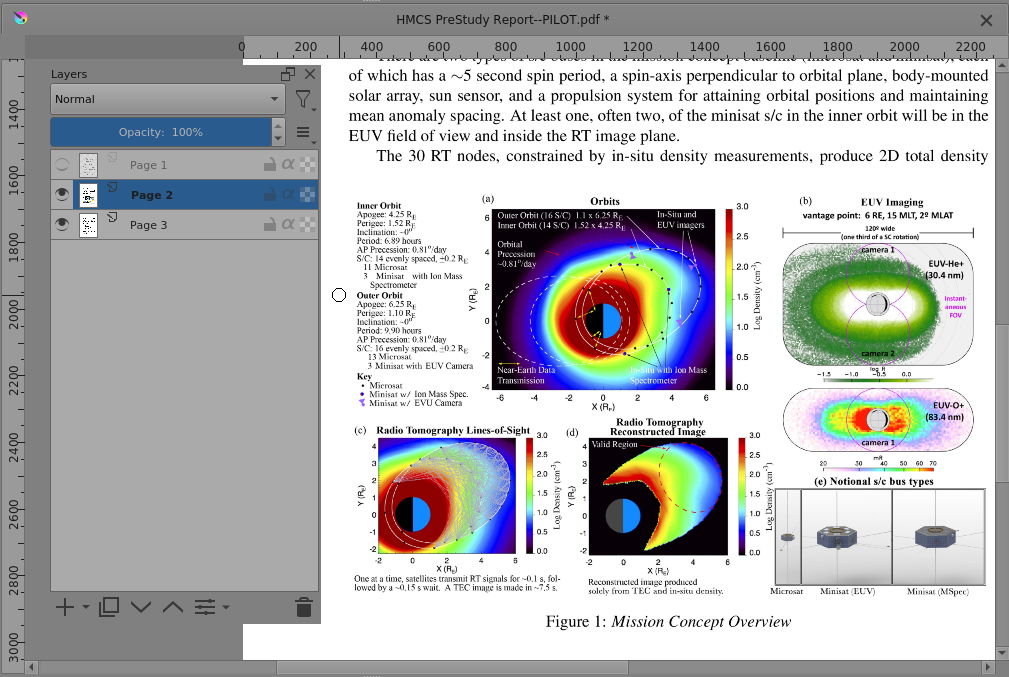Hide the Page 2 layer
The height and width of the screenshot is (677, 1009).
63,195
